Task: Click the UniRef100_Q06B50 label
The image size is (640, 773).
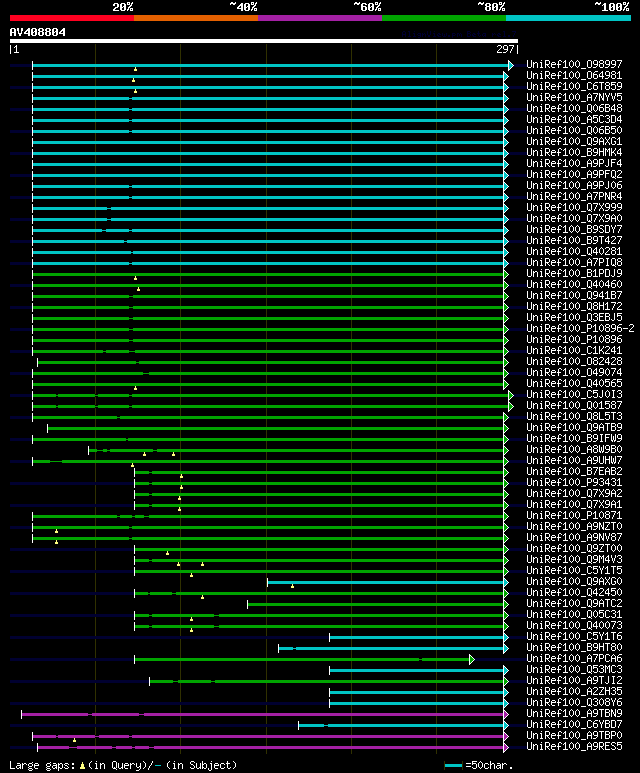Action: [x=574, y=131]
